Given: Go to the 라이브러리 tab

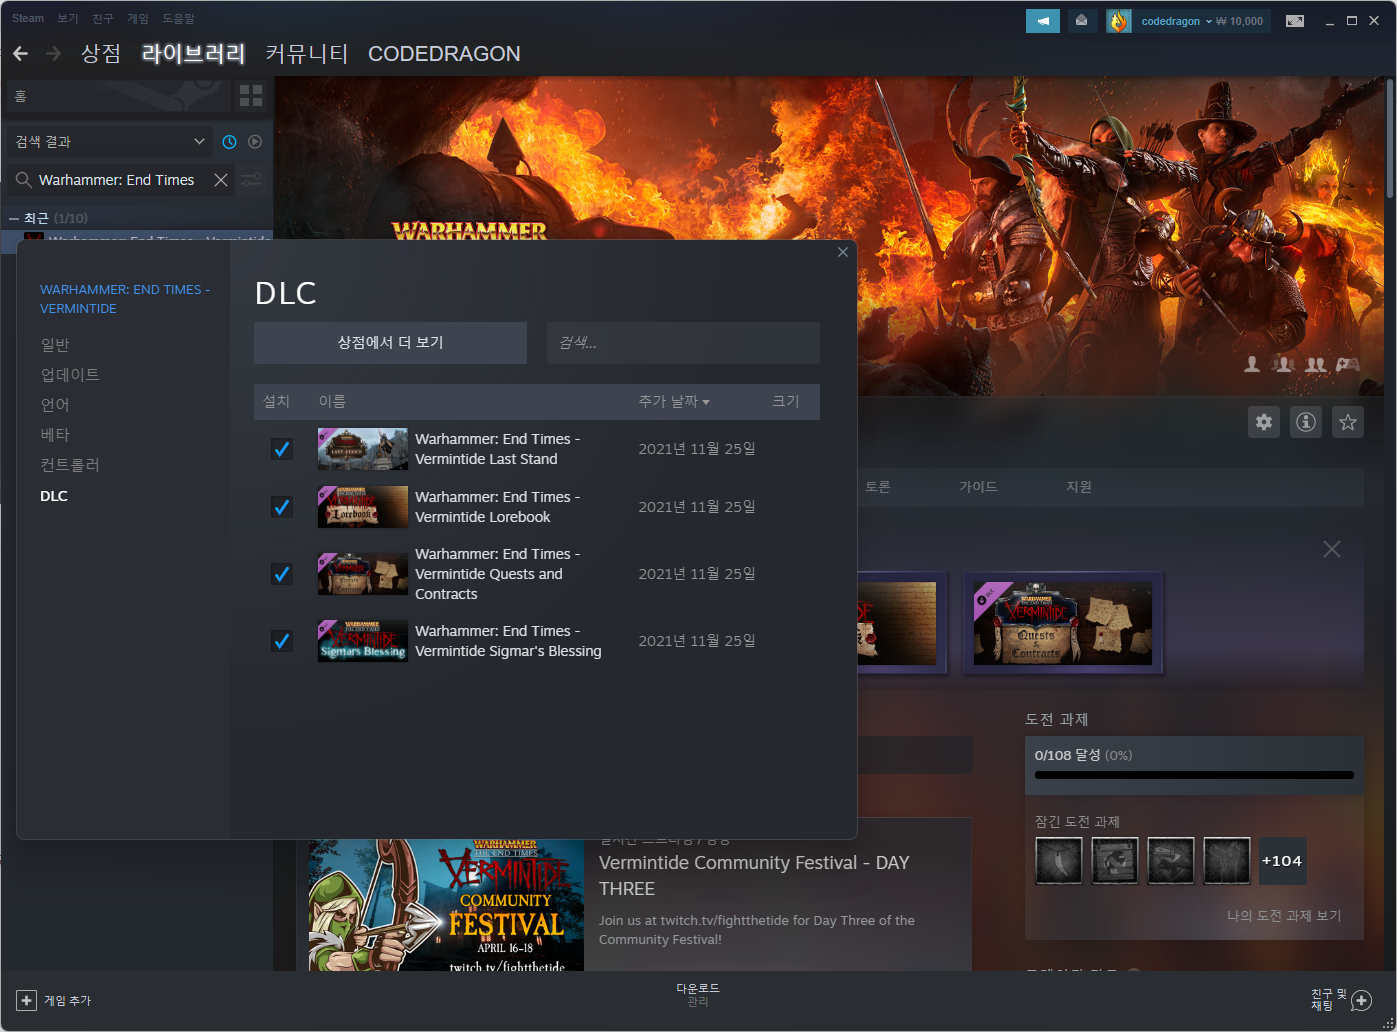Looking at the screenshot, I should 194,54.
